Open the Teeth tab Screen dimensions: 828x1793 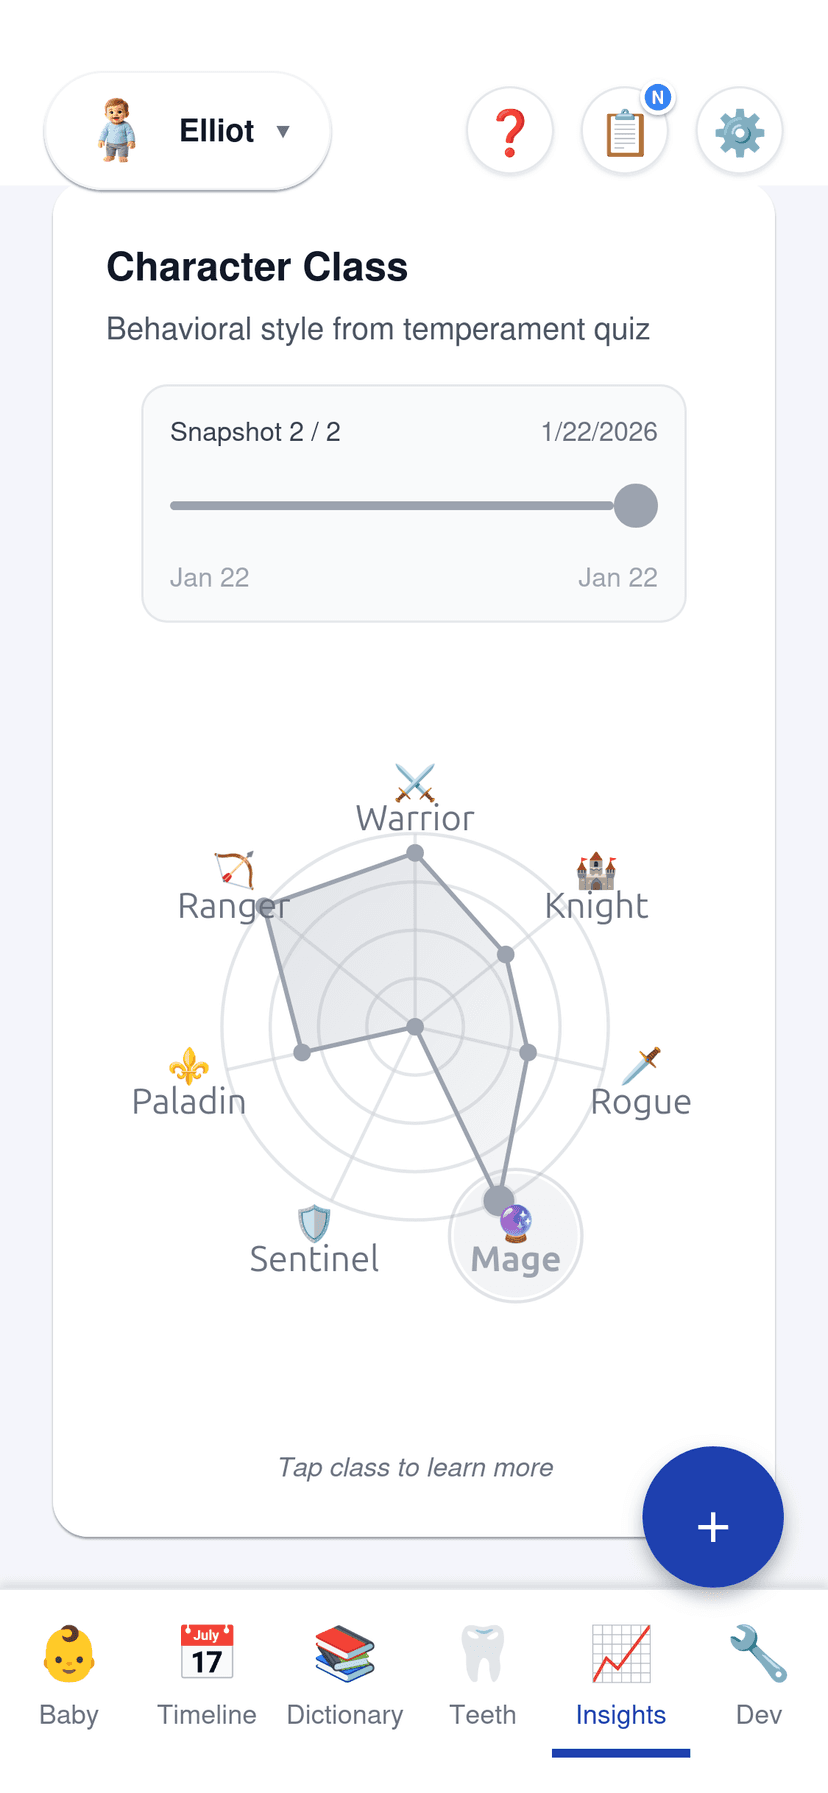click(x=483, y=1675)
